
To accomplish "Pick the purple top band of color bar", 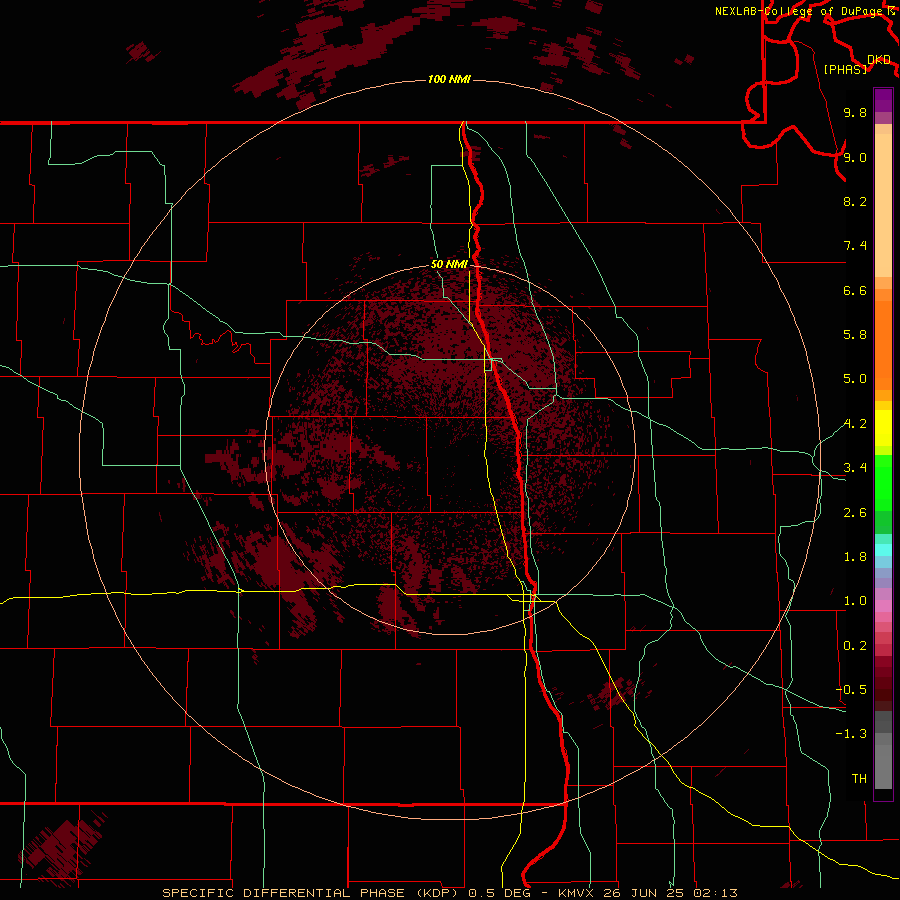I will [883, 100].
